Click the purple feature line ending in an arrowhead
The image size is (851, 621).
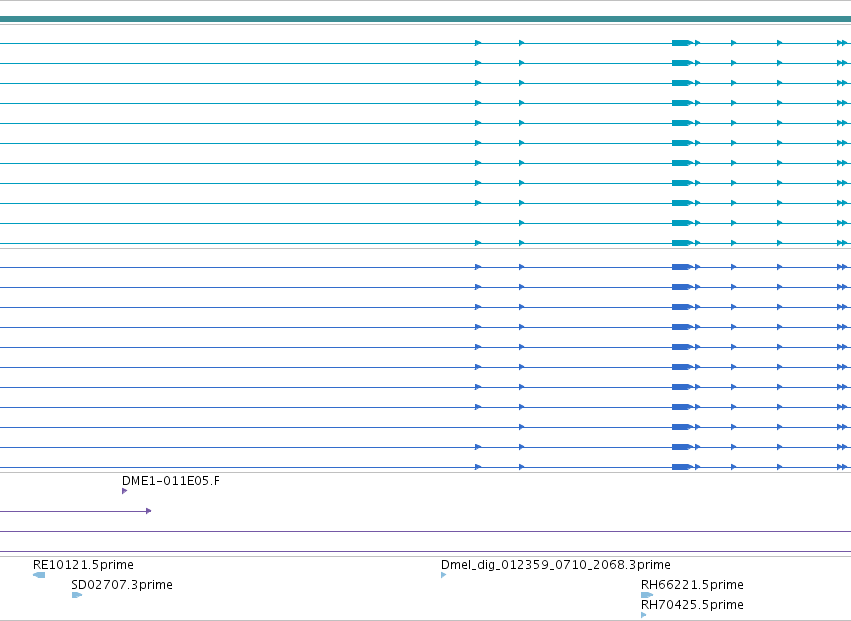[75, 511]
